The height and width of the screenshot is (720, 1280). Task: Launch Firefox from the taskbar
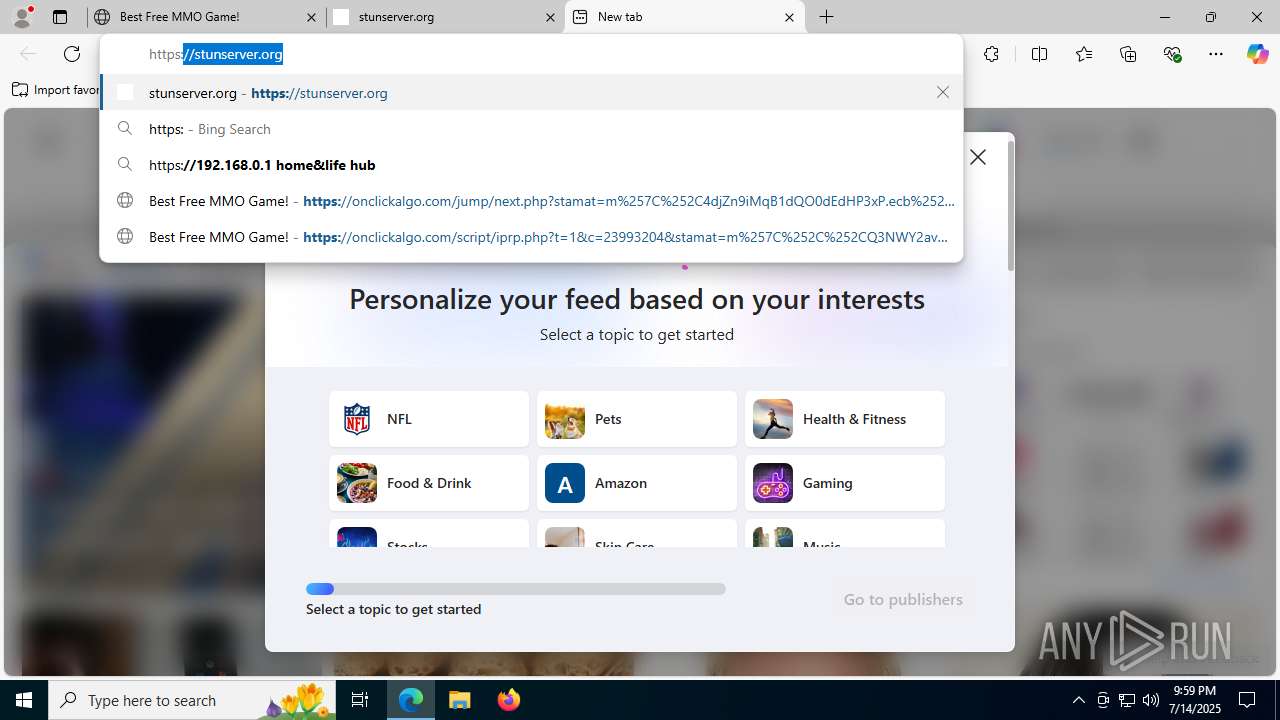tap(508, 700)
